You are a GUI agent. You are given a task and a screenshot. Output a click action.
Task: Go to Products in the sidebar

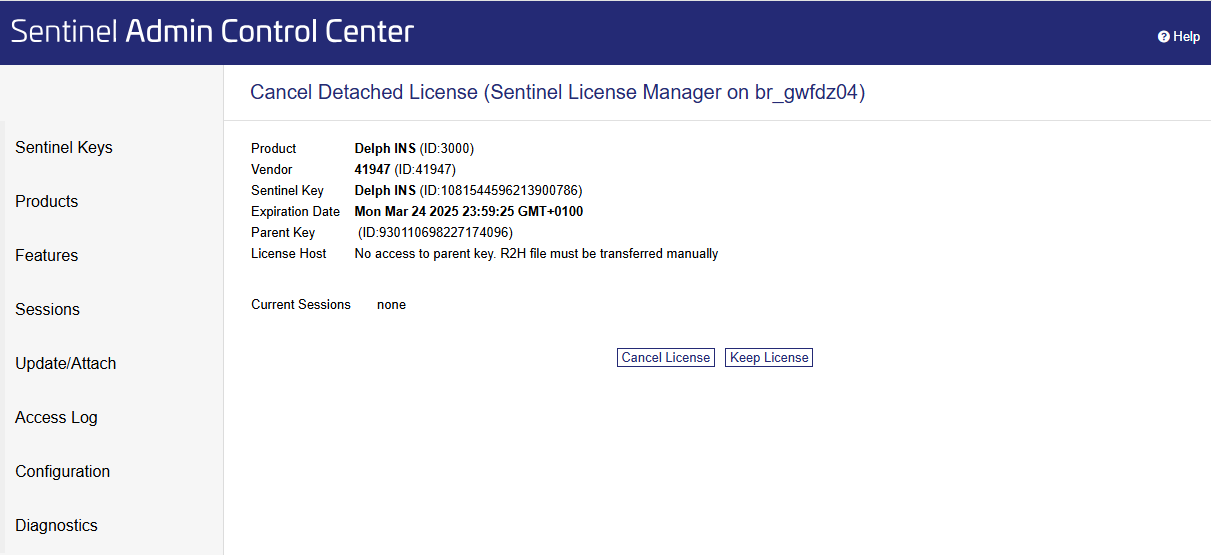click(x=47, y=202)
